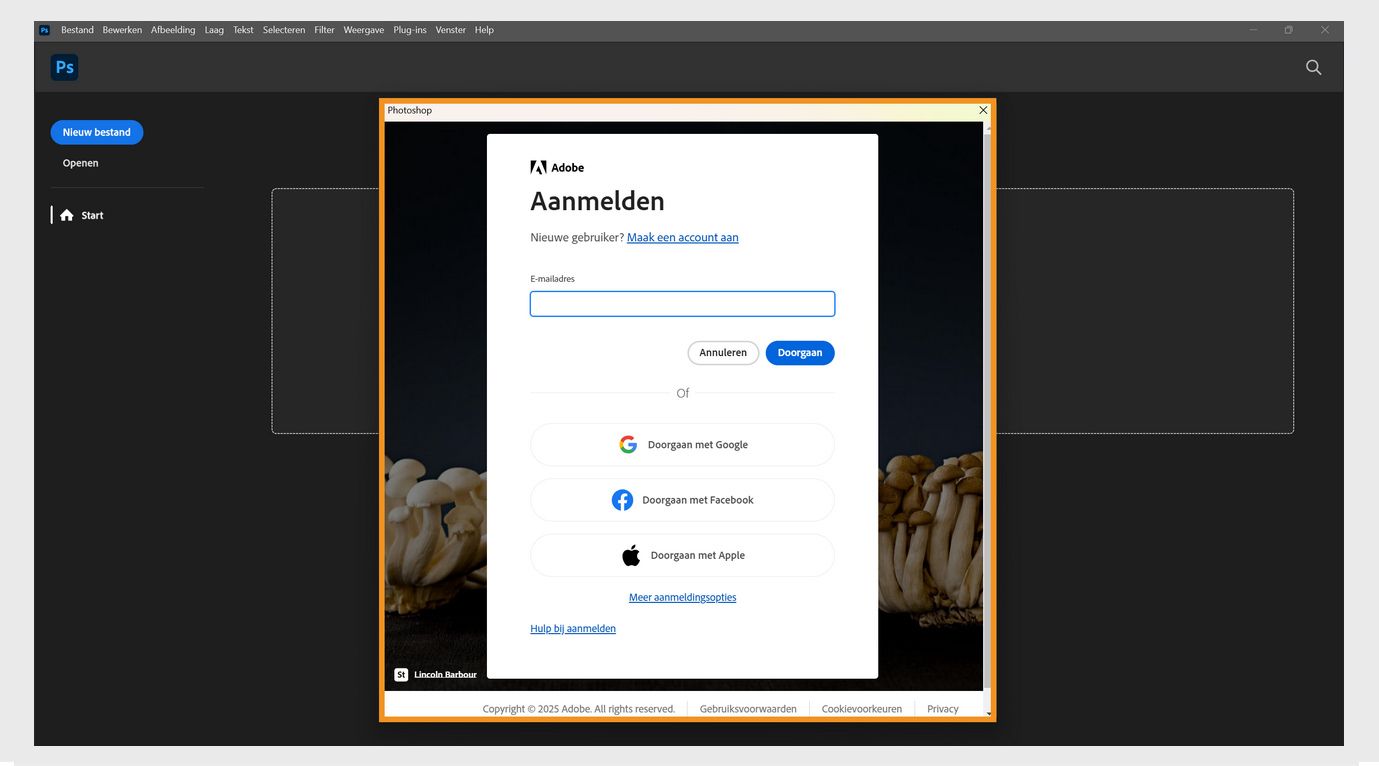1379x766 pixels.
Task: Click the Openen button
Action: pos(80,163)
